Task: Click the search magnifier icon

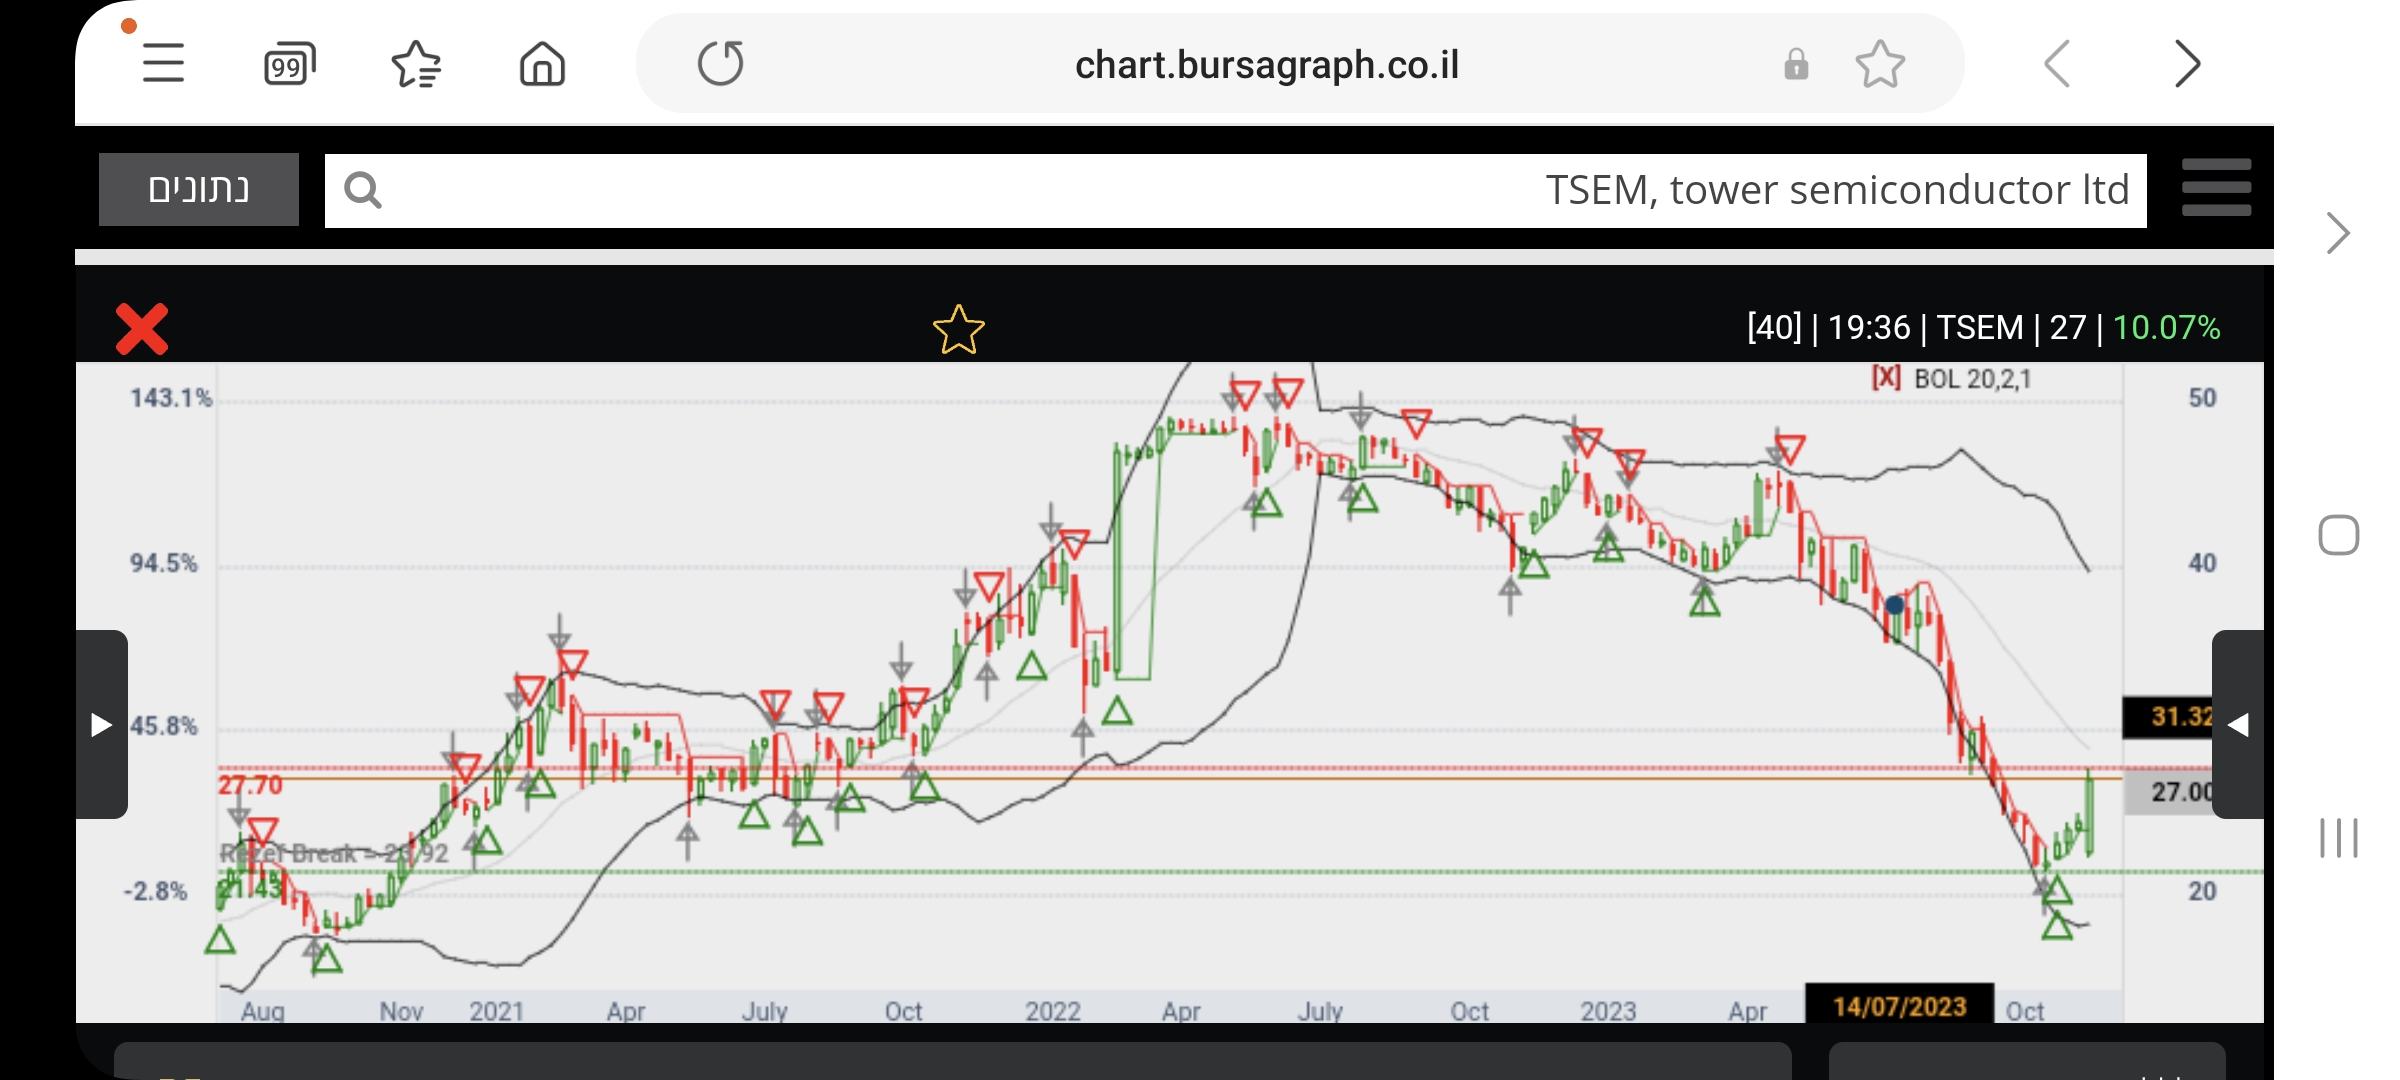Action: (362, 190)
